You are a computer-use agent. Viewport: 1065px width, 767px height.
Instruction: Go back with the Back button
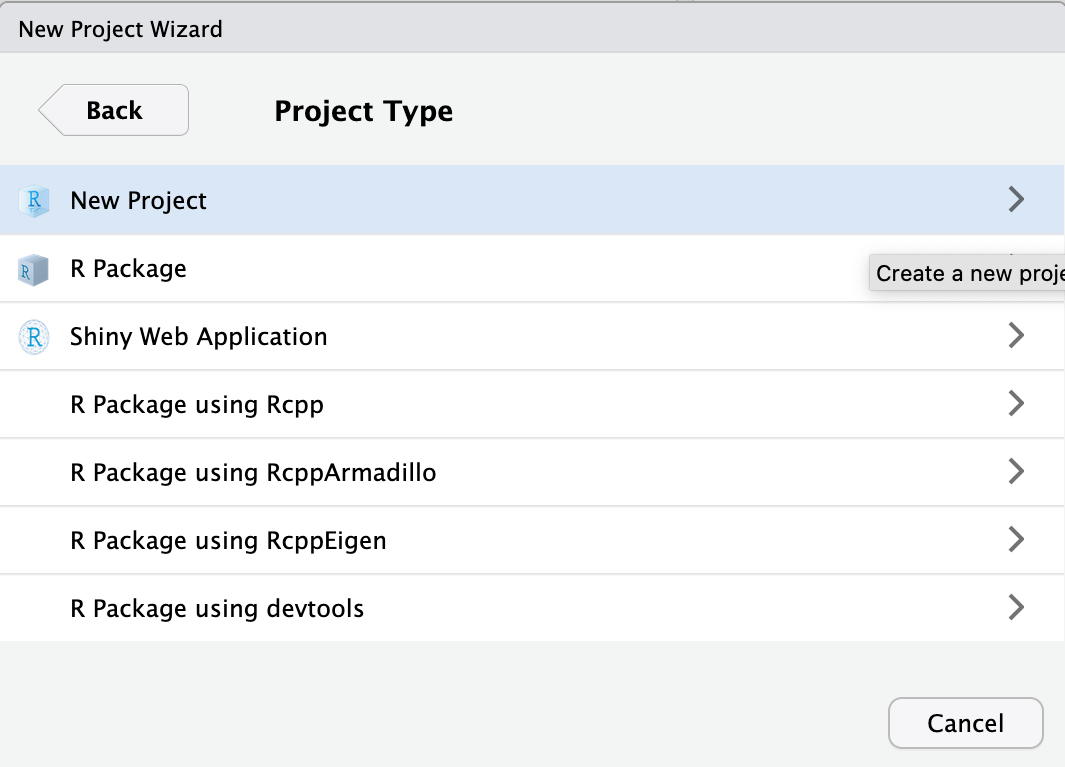114,110
